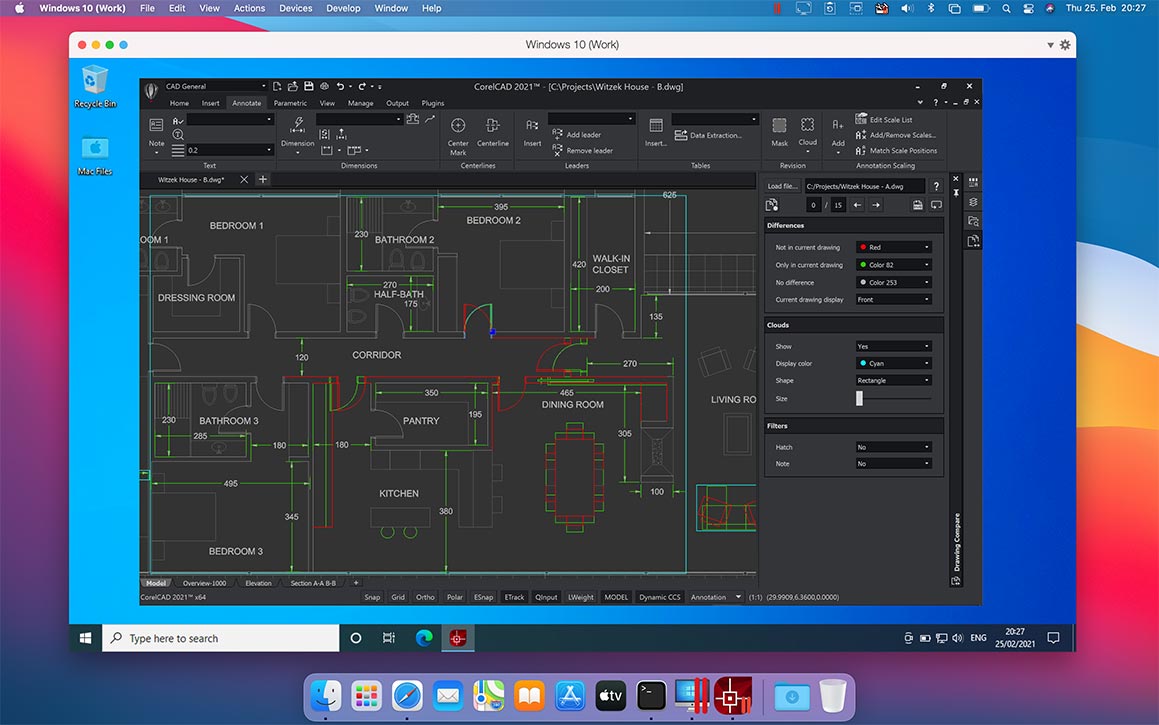The width and height of the screenshot is (1159, 725).
Task: Open the Current drawing display dropdown
Action: (x=893, y=299)
